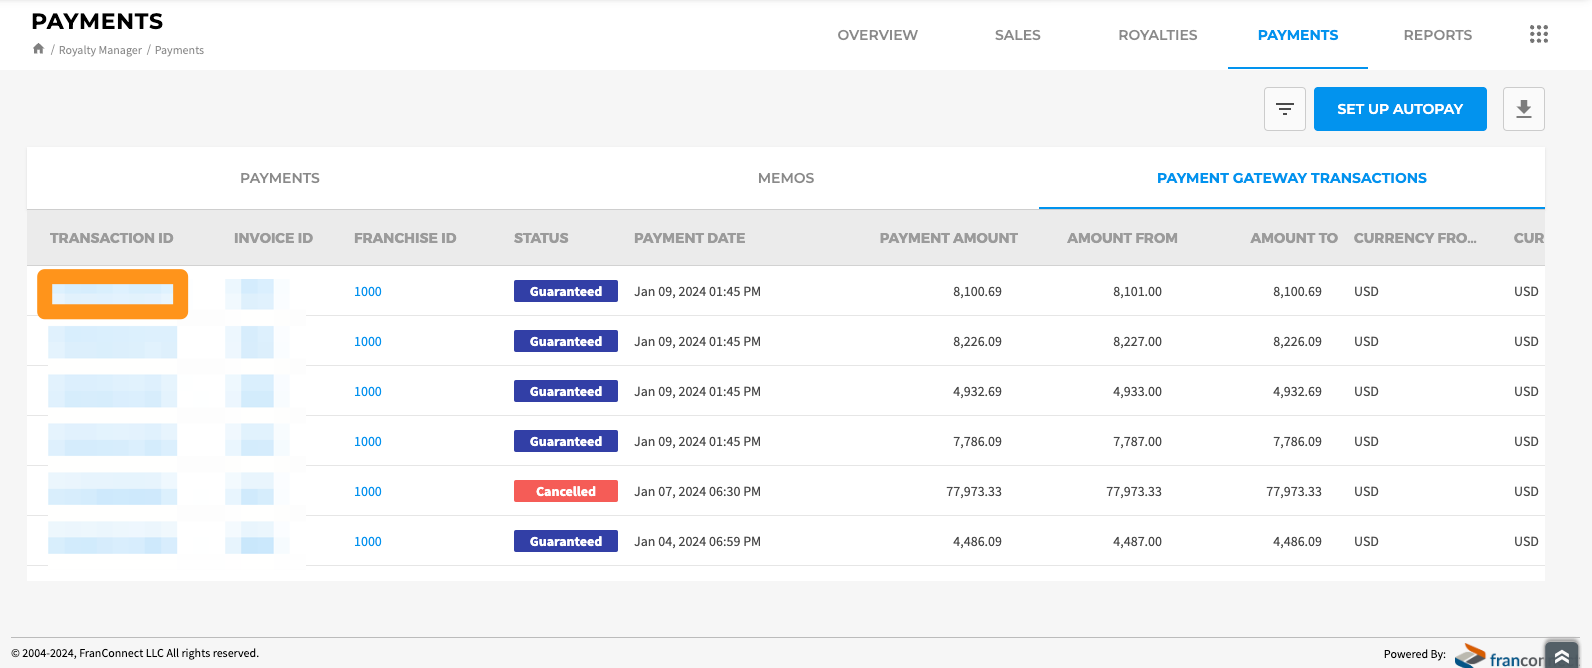The width and height of the screenshot is (1592, 668).
Task: Switch to the Memos sub-tab
Action: 786,178
